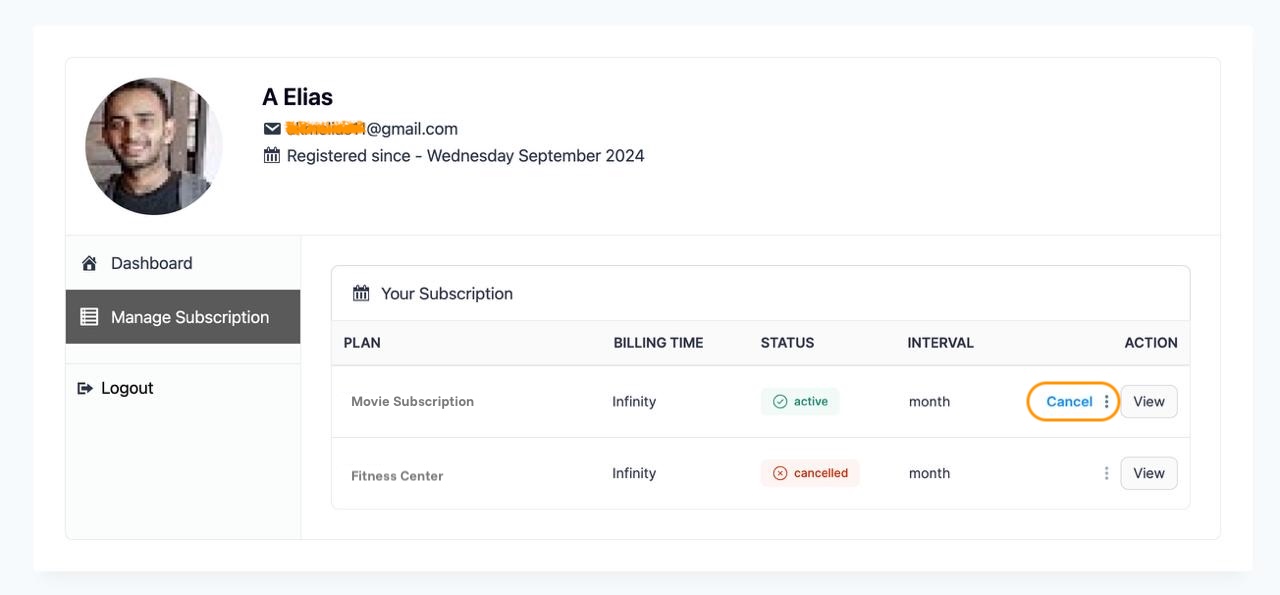1280x595 pixels.
Task: Open the three-dot menu for Fitness Center
Action: (1106, 473)
